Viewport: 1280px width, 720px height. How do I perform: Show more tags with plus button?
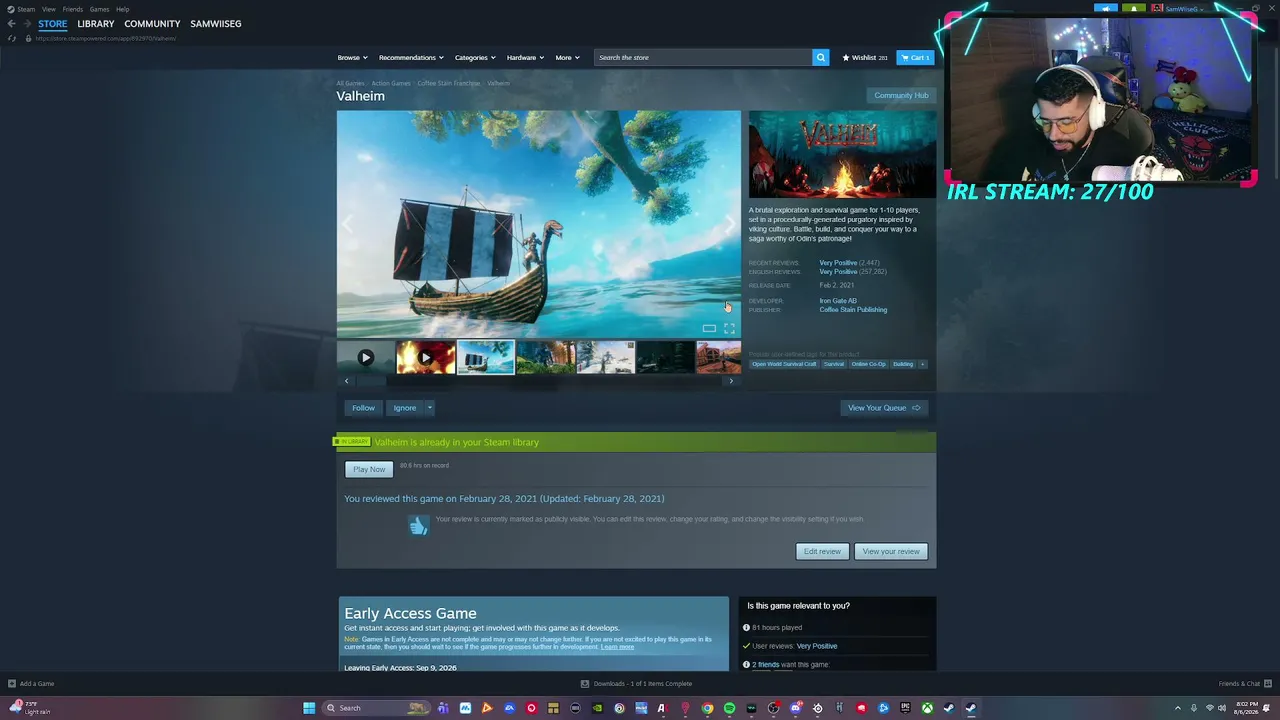pyautogui.click(x=923, y=364)
